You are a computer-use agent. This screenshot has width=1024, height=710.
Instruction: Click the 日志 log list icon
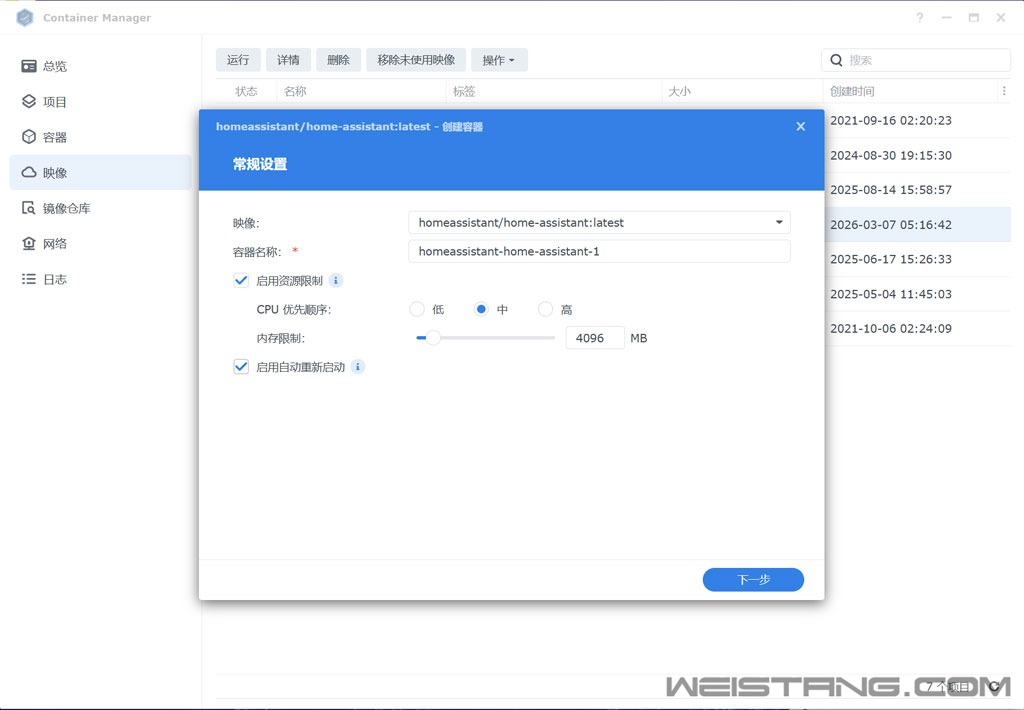pyautogui.click(x=29, y=279)
